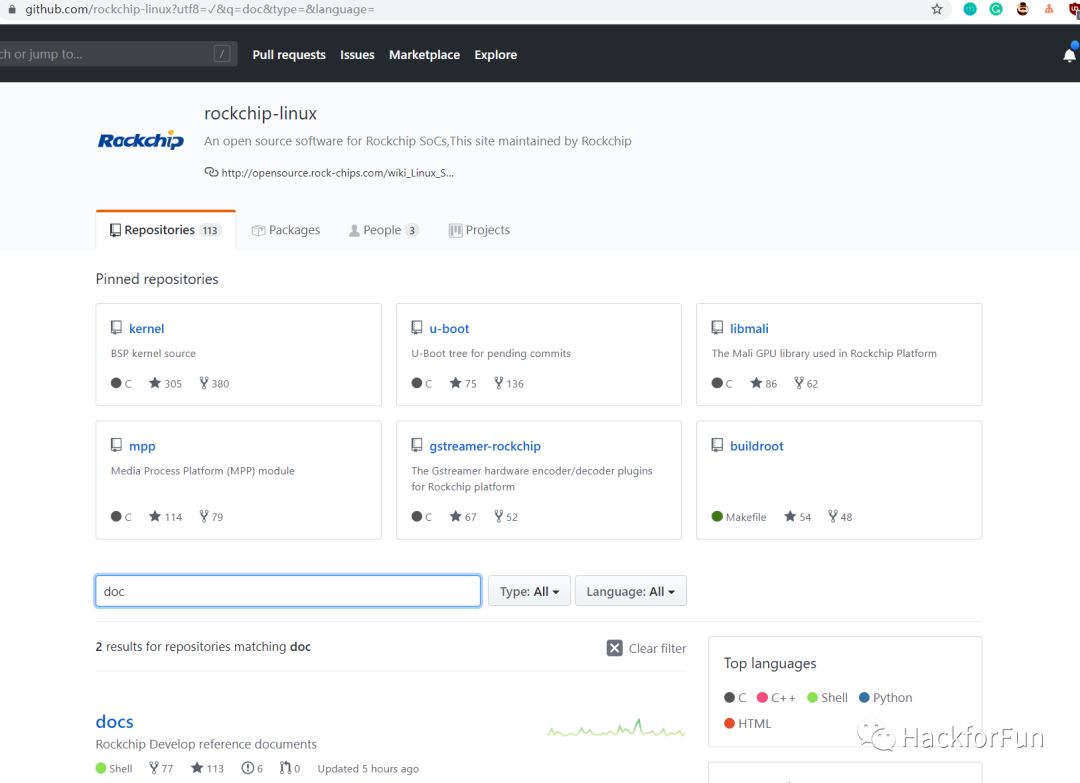
Task: Click the link icon beside opensource URL
Action: tap(211, 172)
